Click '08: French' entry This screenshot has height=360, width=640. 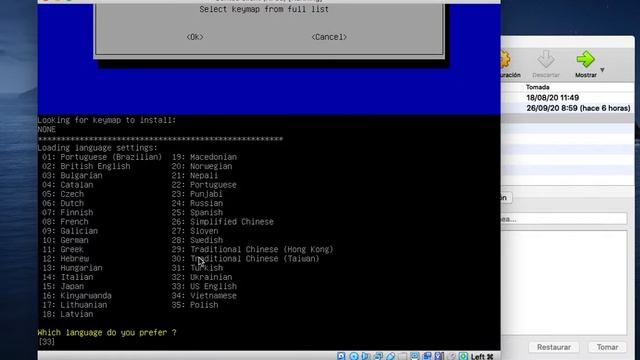pyautogui.click(x=65, y=222)
